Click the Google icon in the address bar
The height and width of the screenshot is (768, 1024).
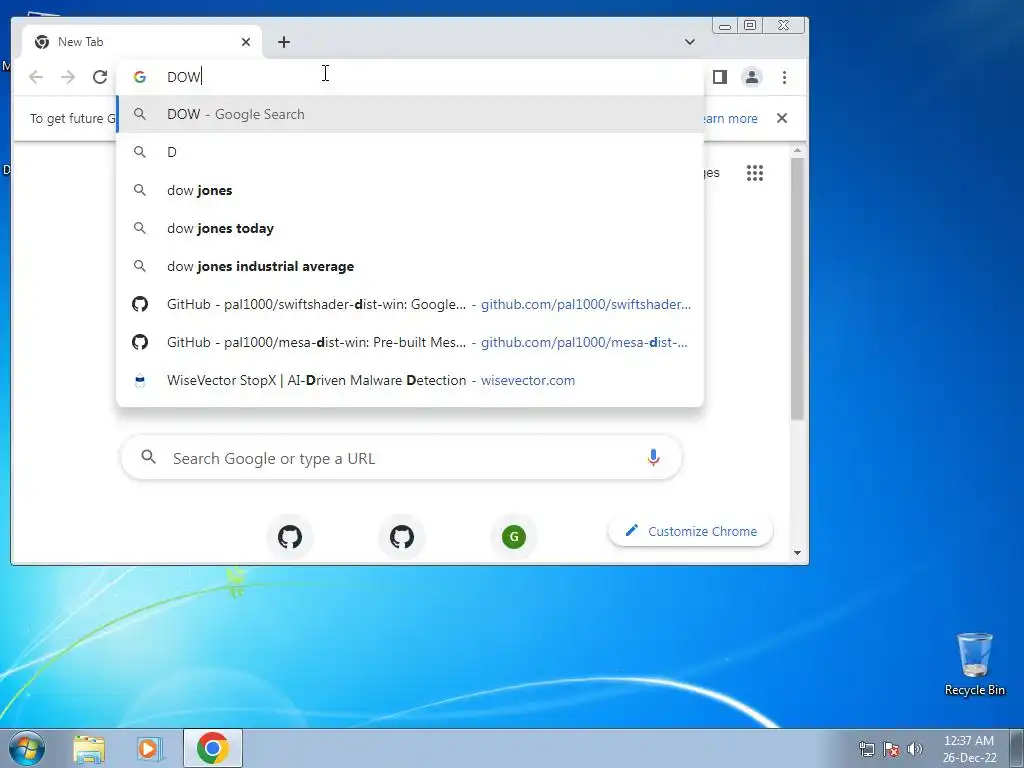tap(140, 77)
